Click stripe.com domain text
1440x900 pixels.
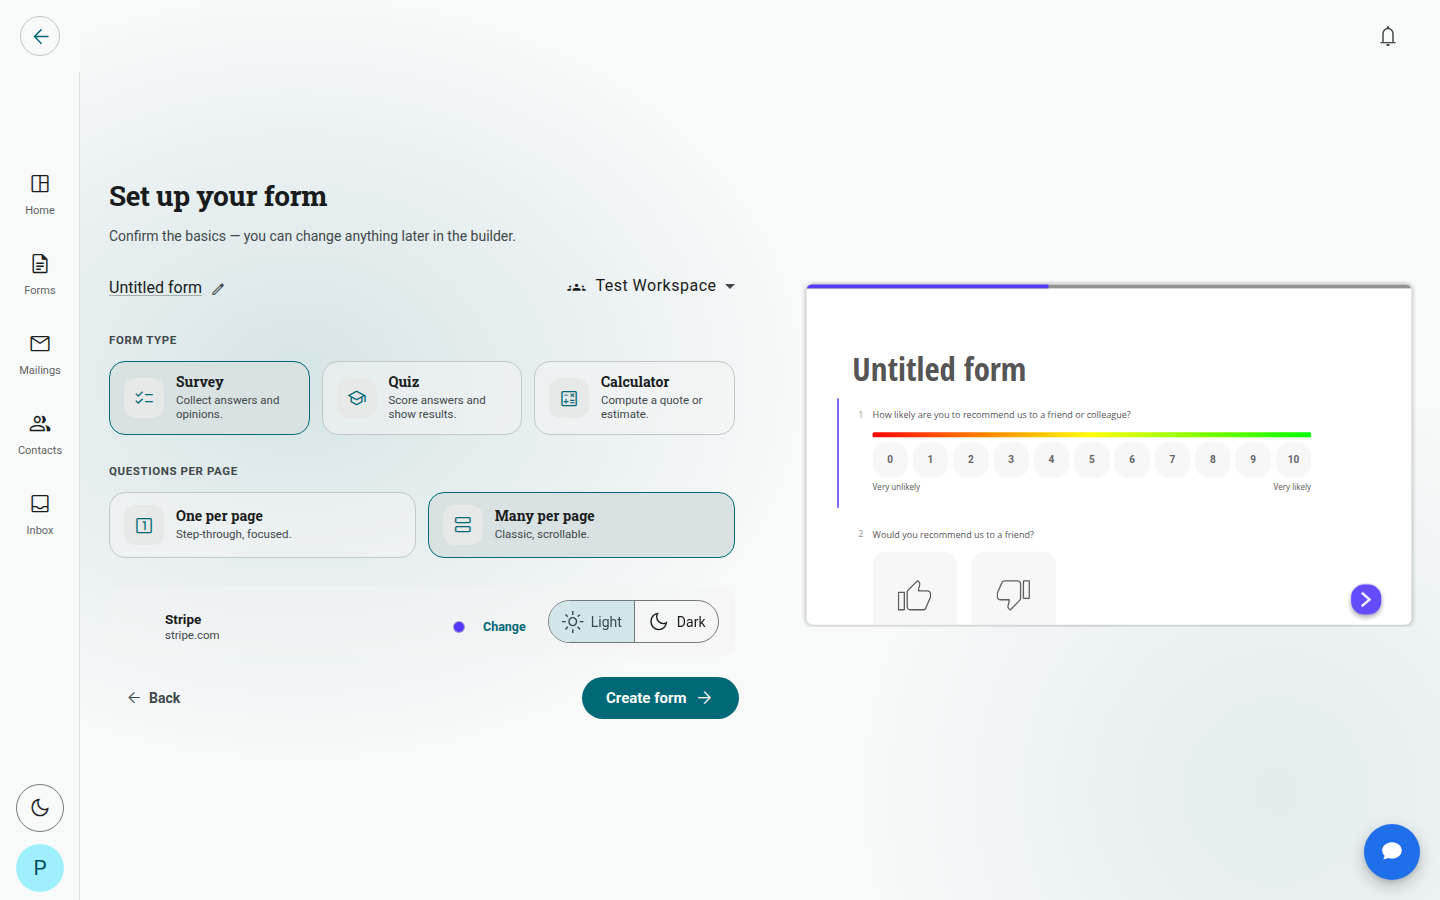[192, 635]
